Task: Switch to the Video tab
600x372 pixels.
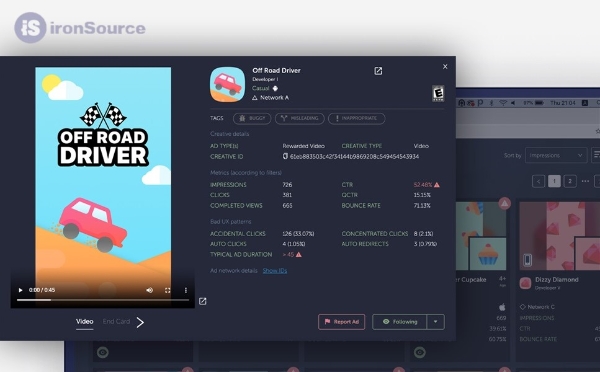Action: click(x=85, y=321)
